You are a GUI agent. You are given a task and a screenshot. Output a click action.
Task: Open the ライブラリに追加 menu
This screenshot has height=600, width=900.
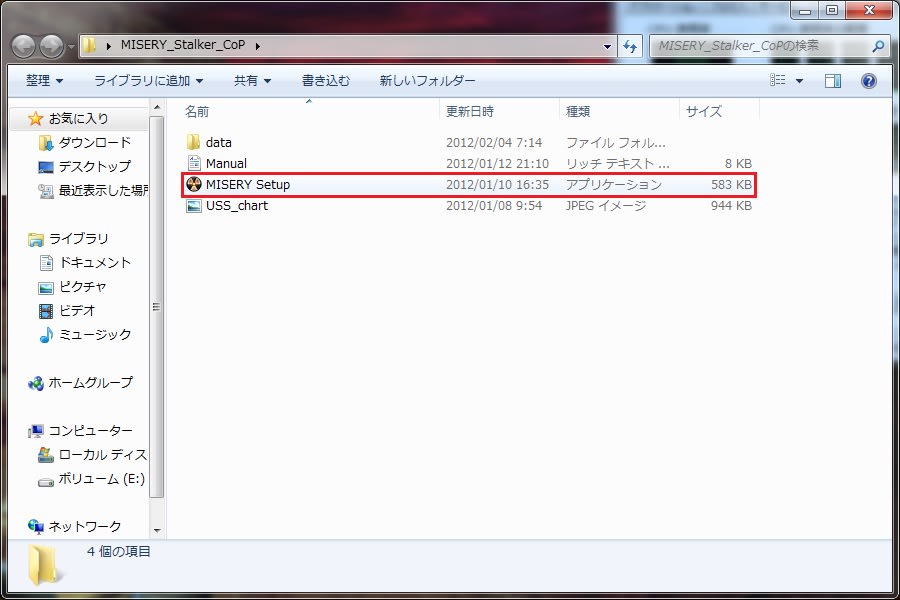pyautogui.click(x=149, y=80)
